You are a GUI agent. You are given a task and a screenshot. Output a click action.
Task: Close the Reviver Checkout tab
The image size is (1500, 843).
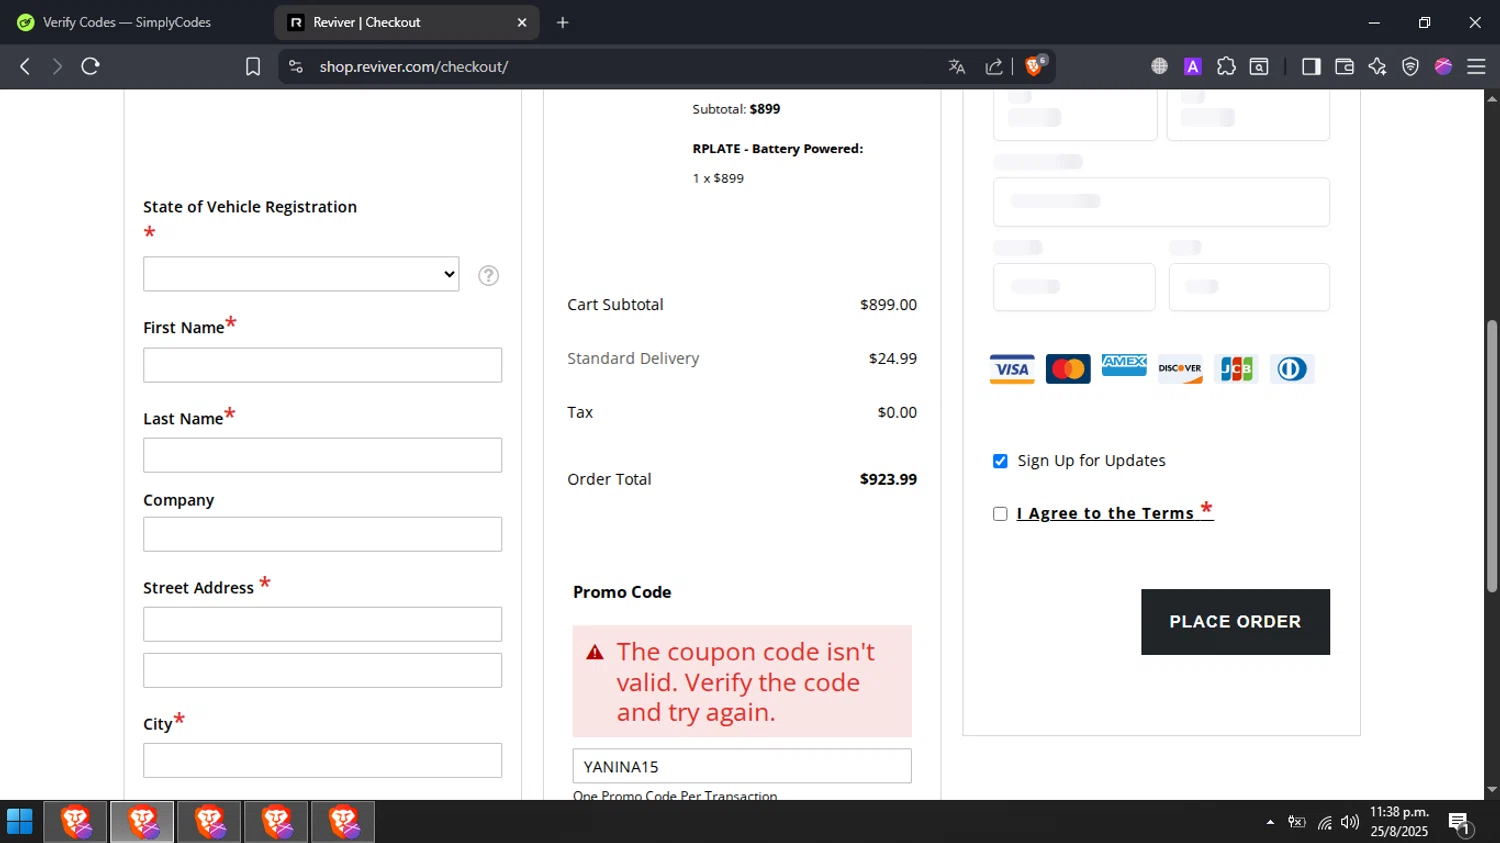522,22
